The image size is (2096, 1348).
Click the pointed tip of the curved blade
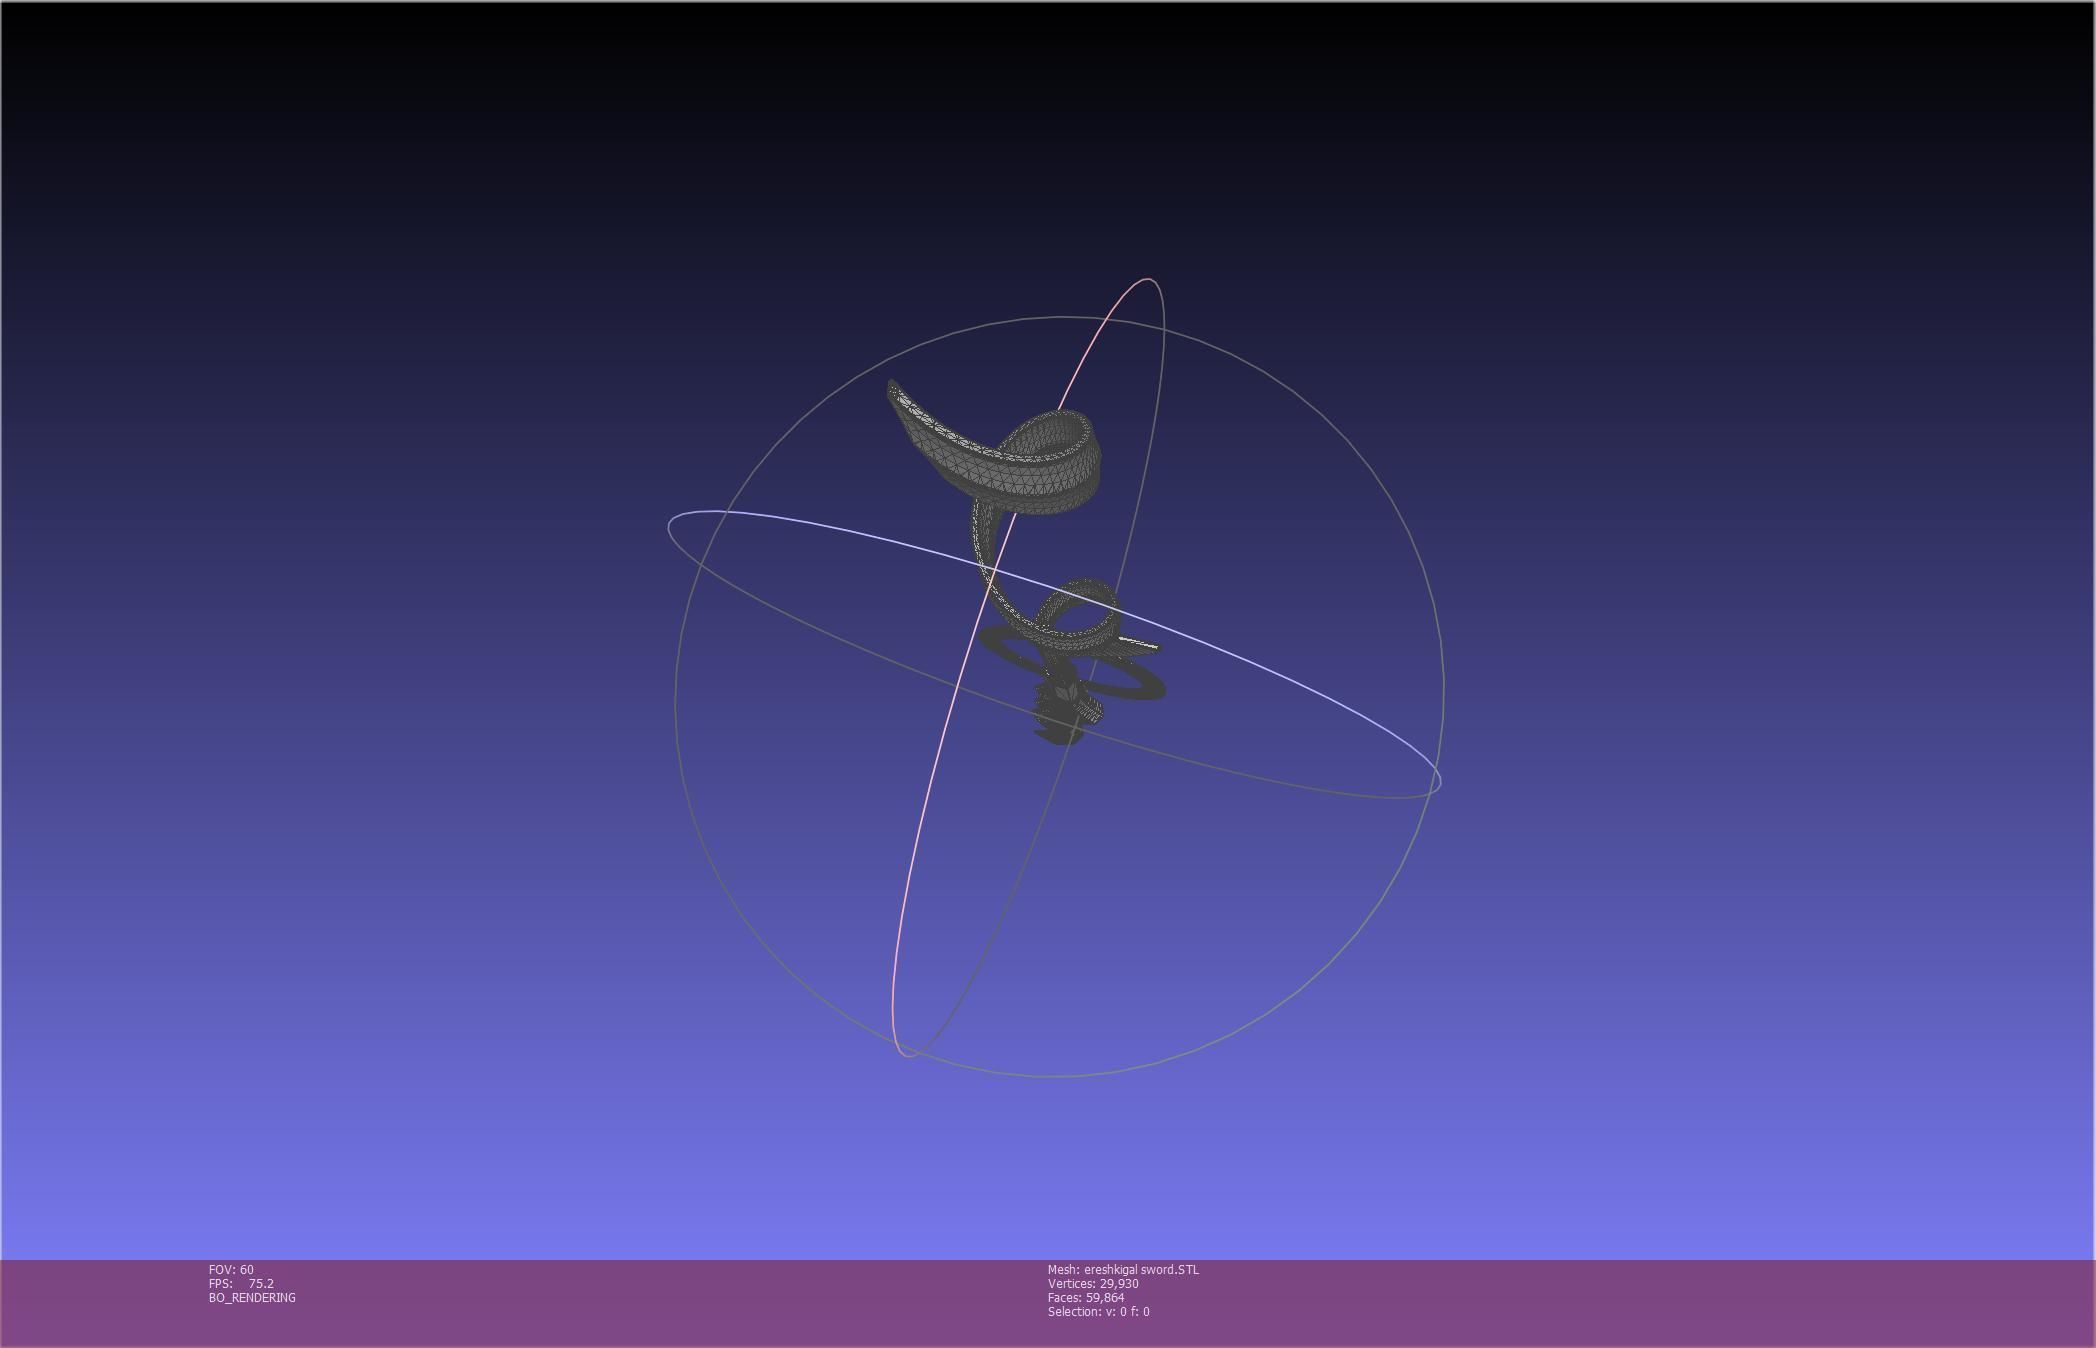[x=892, y=384]
